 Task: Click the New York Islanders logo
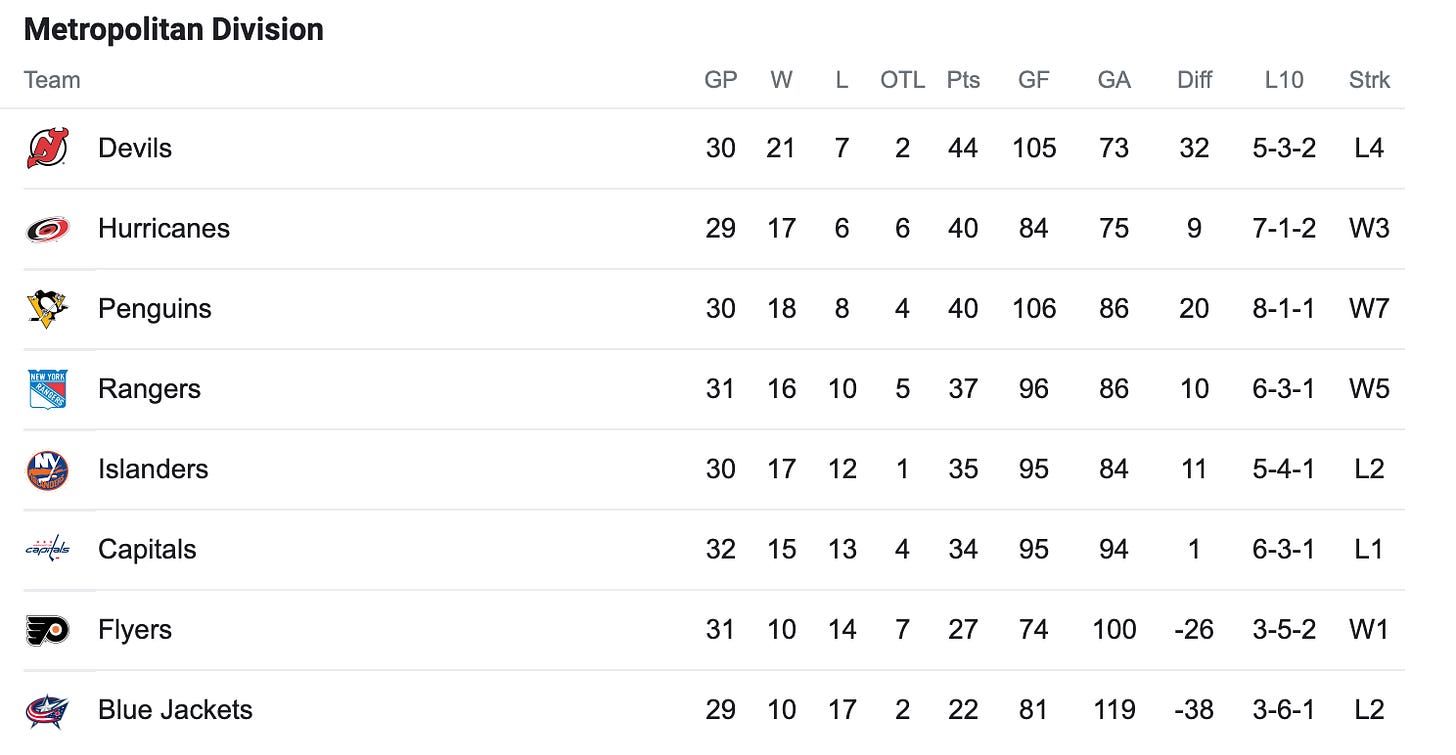click(x=47, y=470)
